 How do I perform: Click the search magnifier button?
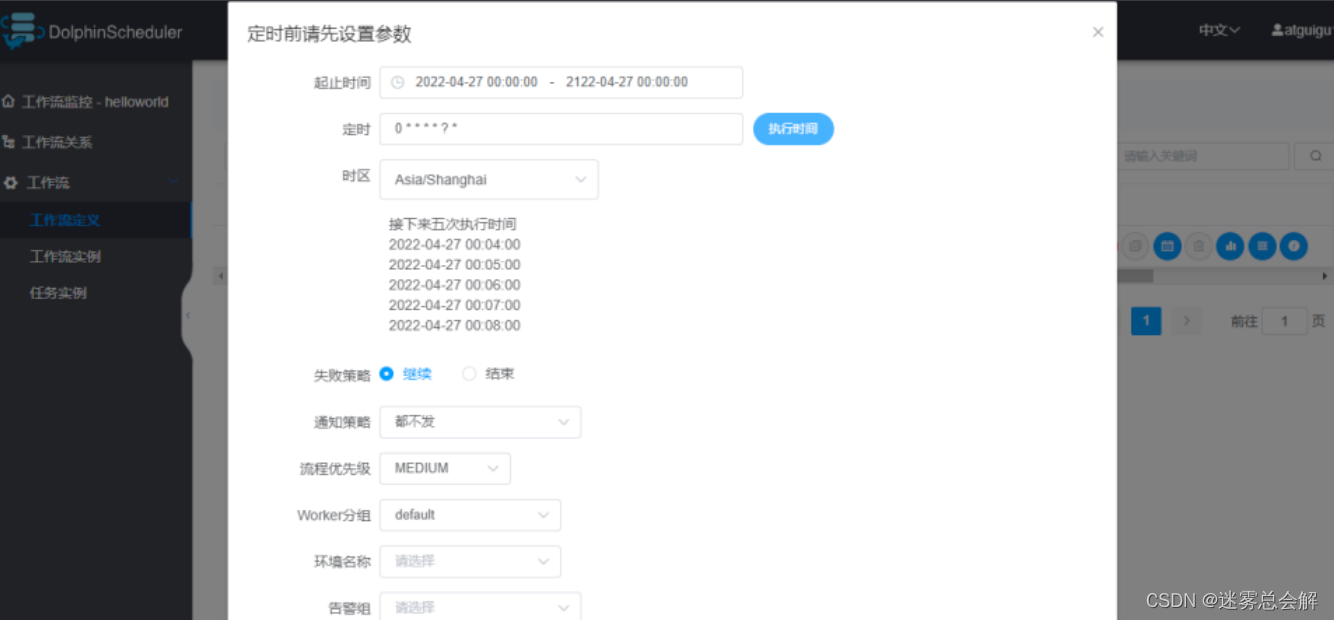(1315, 156)
